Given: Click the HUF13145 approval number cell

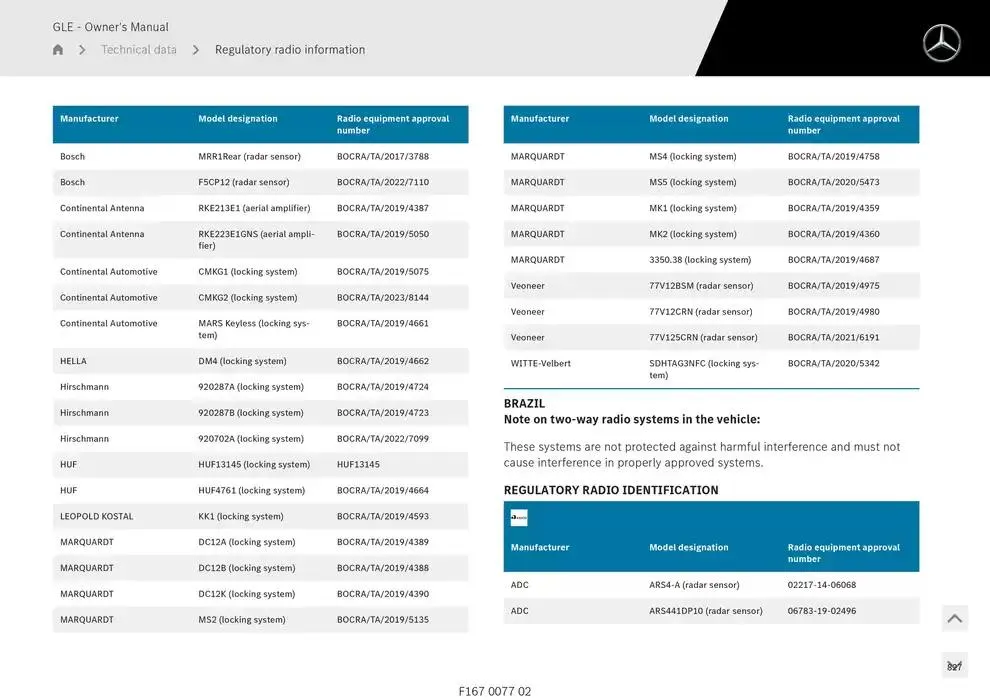Looking at the screenshot, I should [x=358, y=465].
